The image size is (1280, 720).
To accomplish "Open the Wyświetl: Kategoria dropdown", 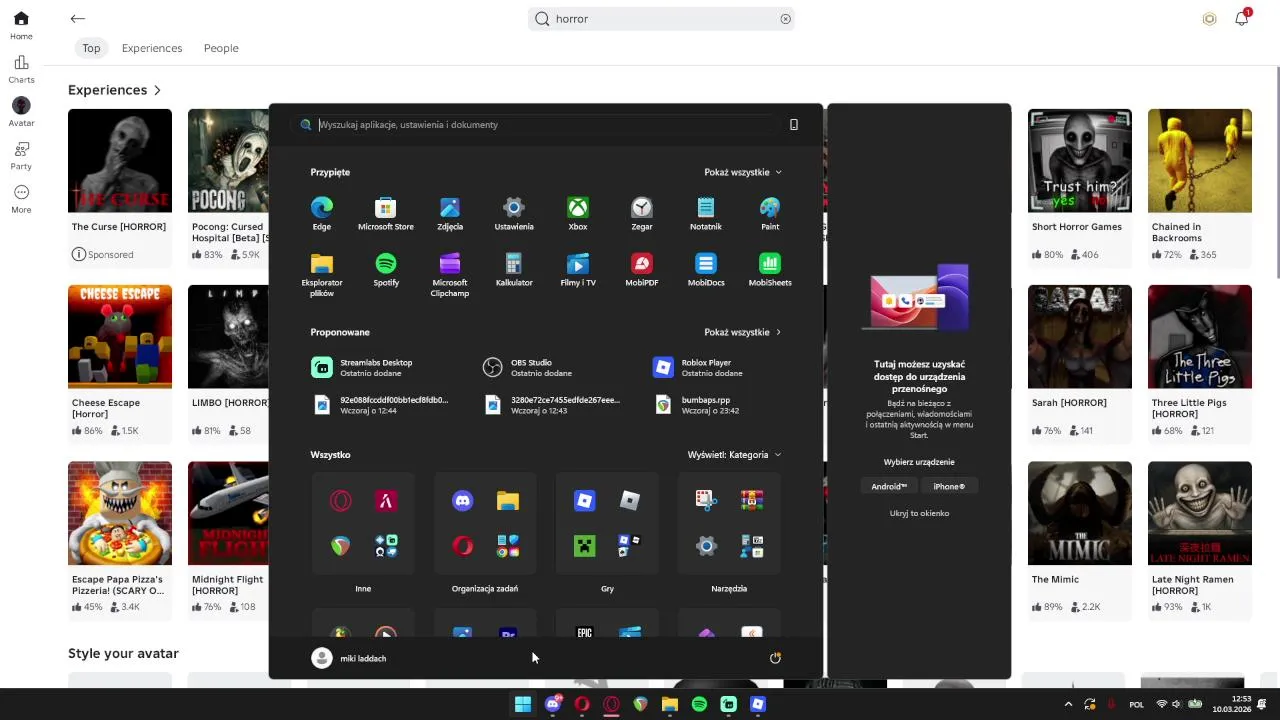I will click(x=734, y=455).
